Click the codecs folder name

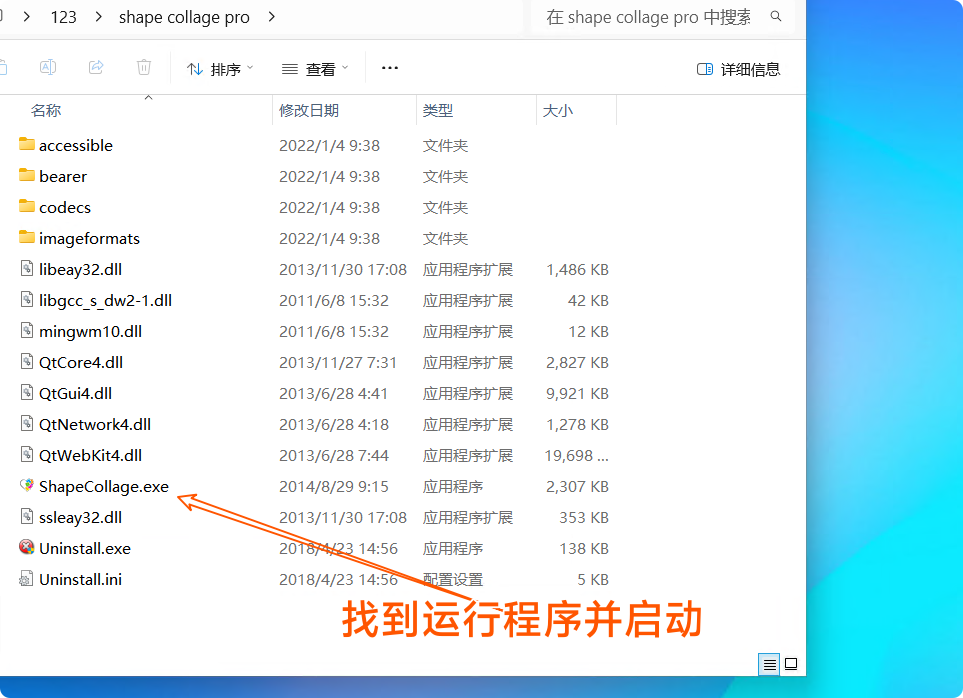click(64, 207)
